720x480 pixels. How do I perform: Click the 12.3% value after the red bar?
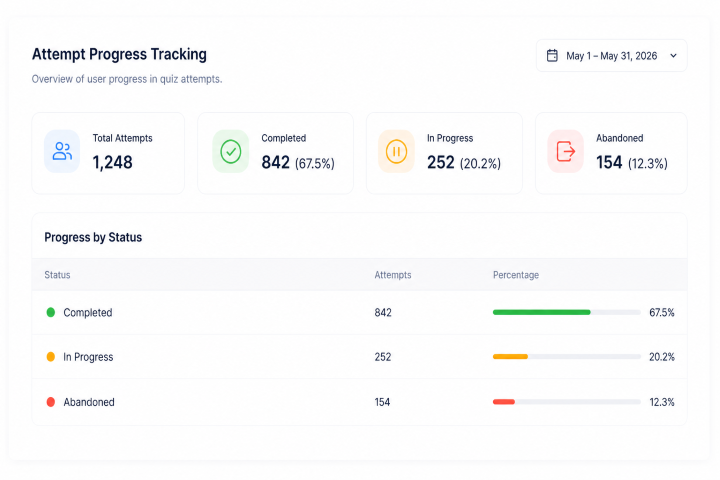coord(662,402)
